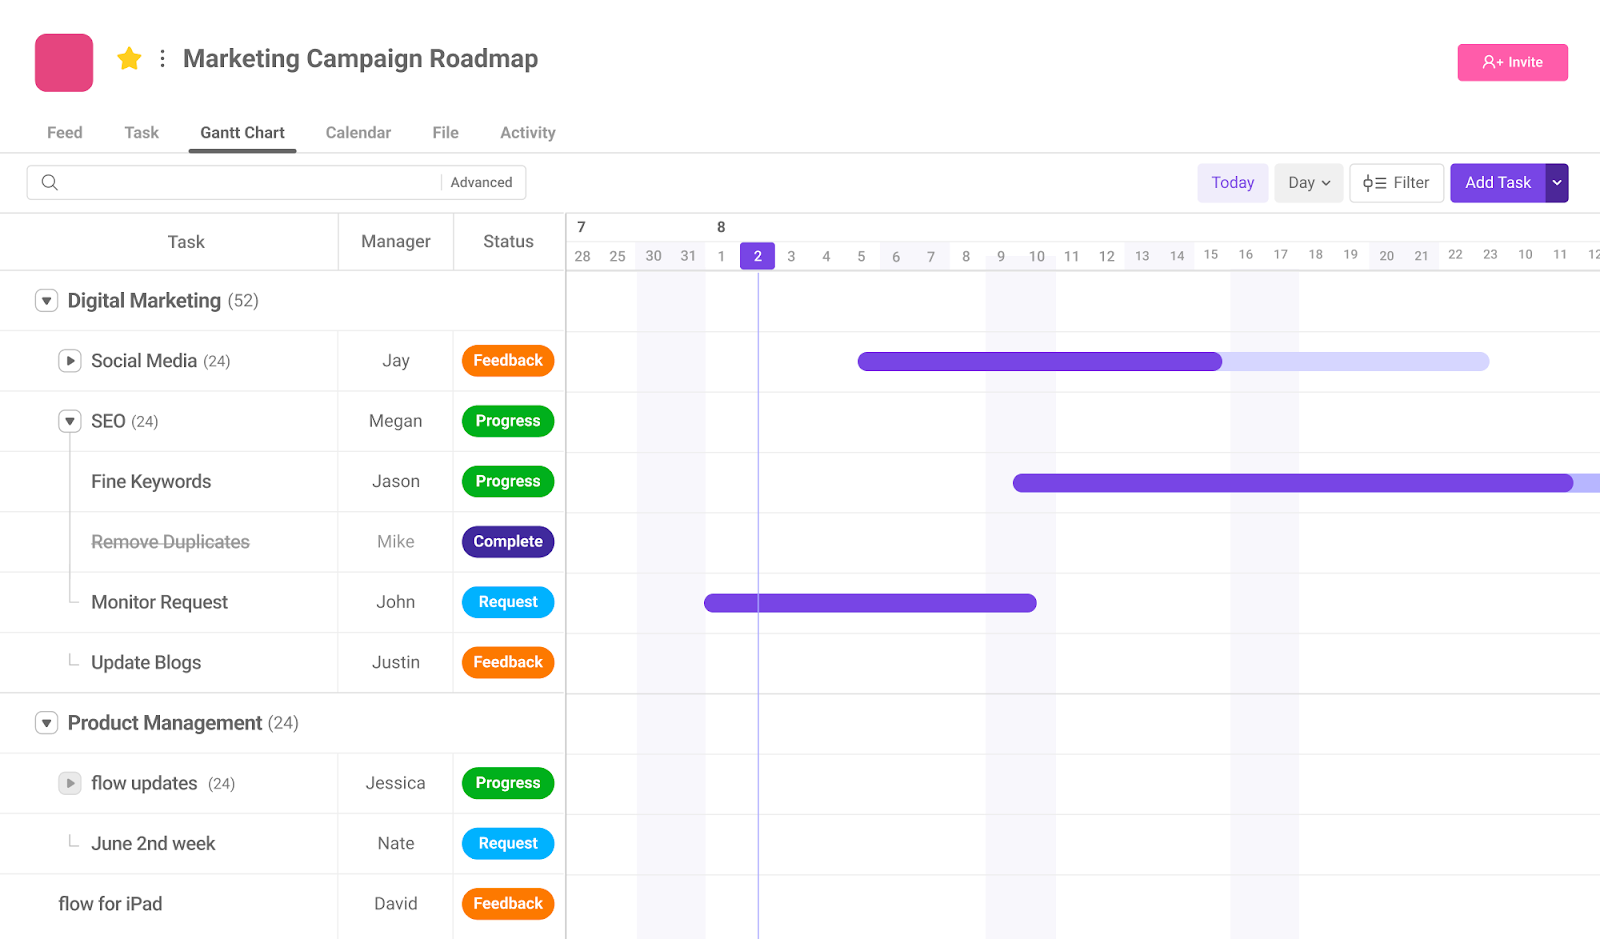The height and width of the screenshot is (939, 1600).
Task: Click the Manager column header
Action: click(x=396, y=241)
